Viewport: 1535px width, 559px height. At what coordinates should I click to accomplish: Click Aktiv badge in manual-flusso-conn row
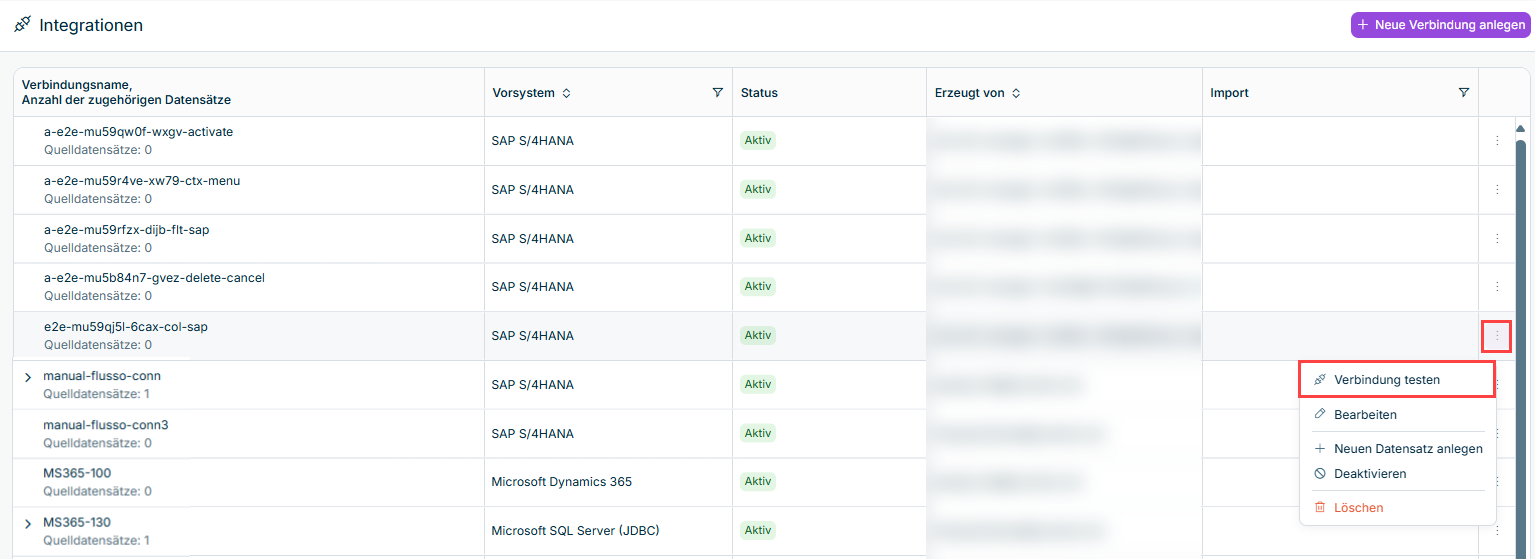point(758,385)
